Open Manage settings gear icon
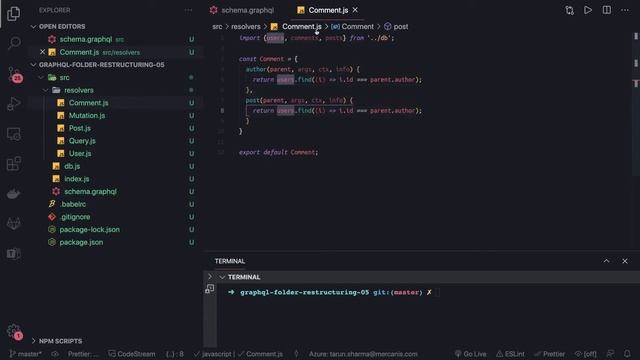640x360 pixels. 14,331
